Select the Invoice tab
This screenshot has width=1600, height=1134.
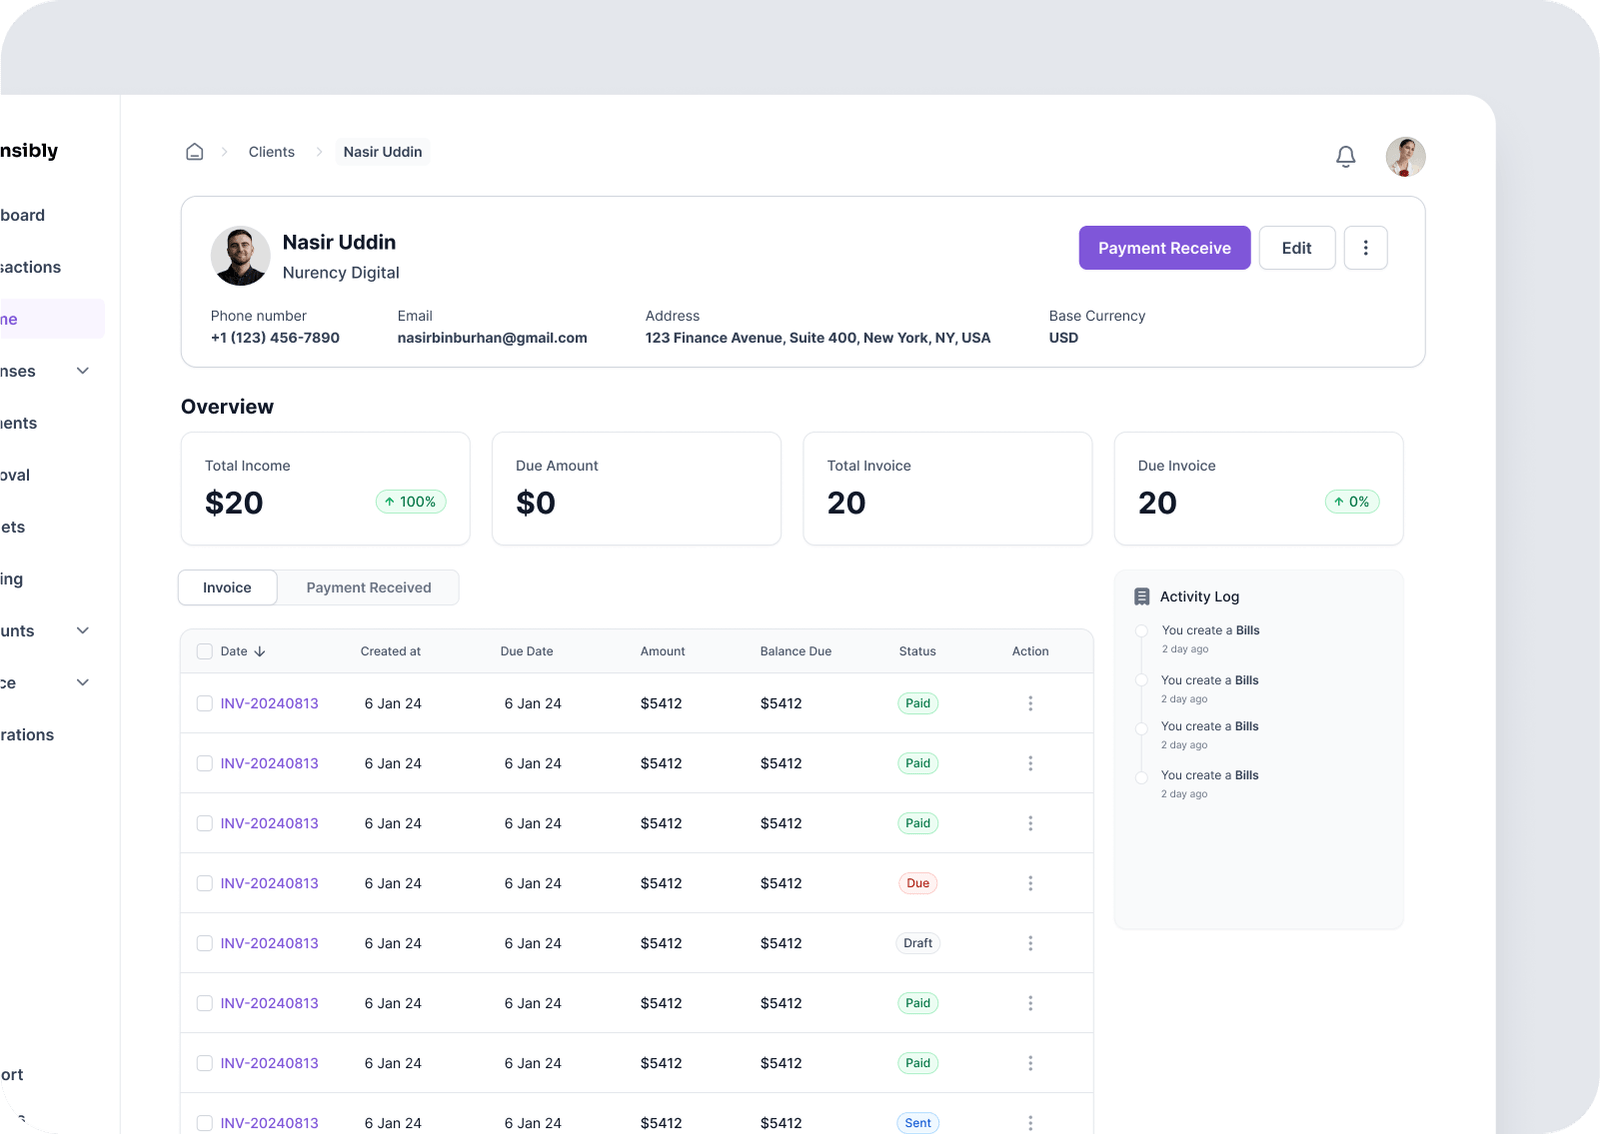click(227, 588)
